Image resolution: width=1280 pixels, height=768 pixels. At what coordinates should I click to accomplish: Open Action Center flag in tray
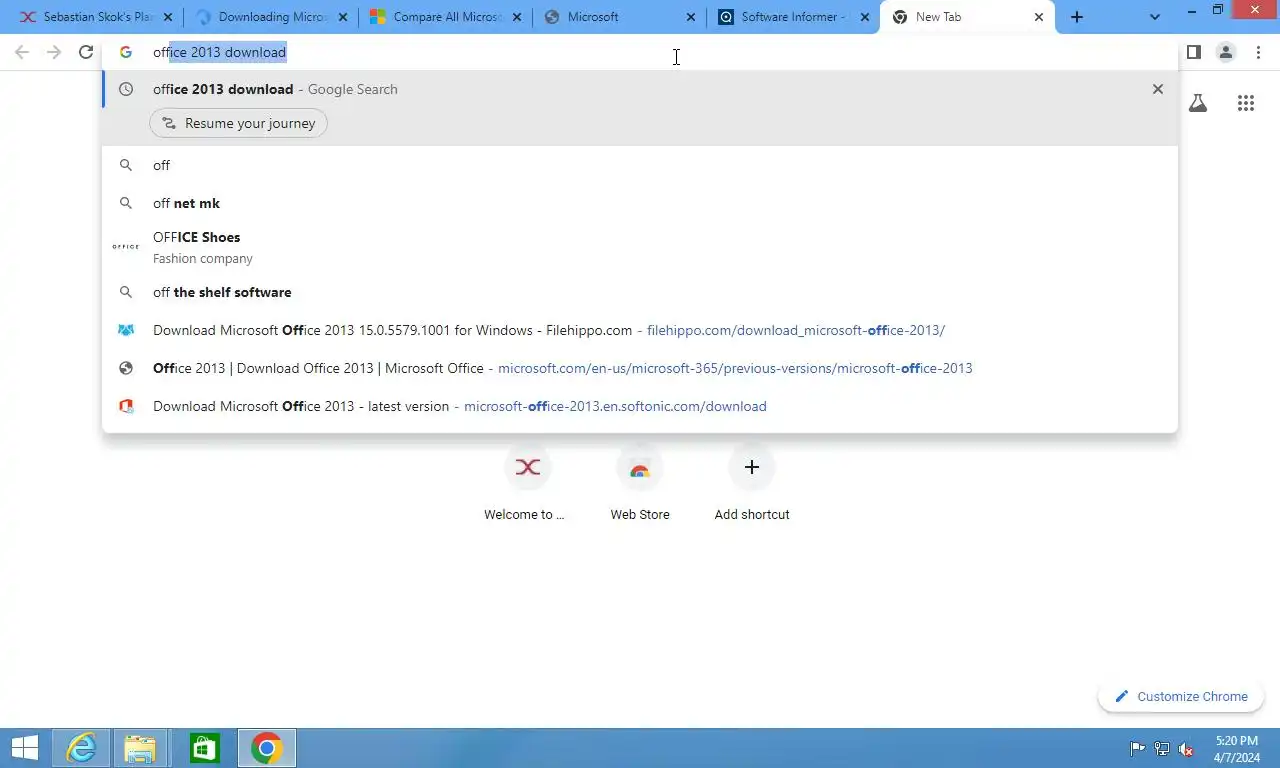[1137, 748]
